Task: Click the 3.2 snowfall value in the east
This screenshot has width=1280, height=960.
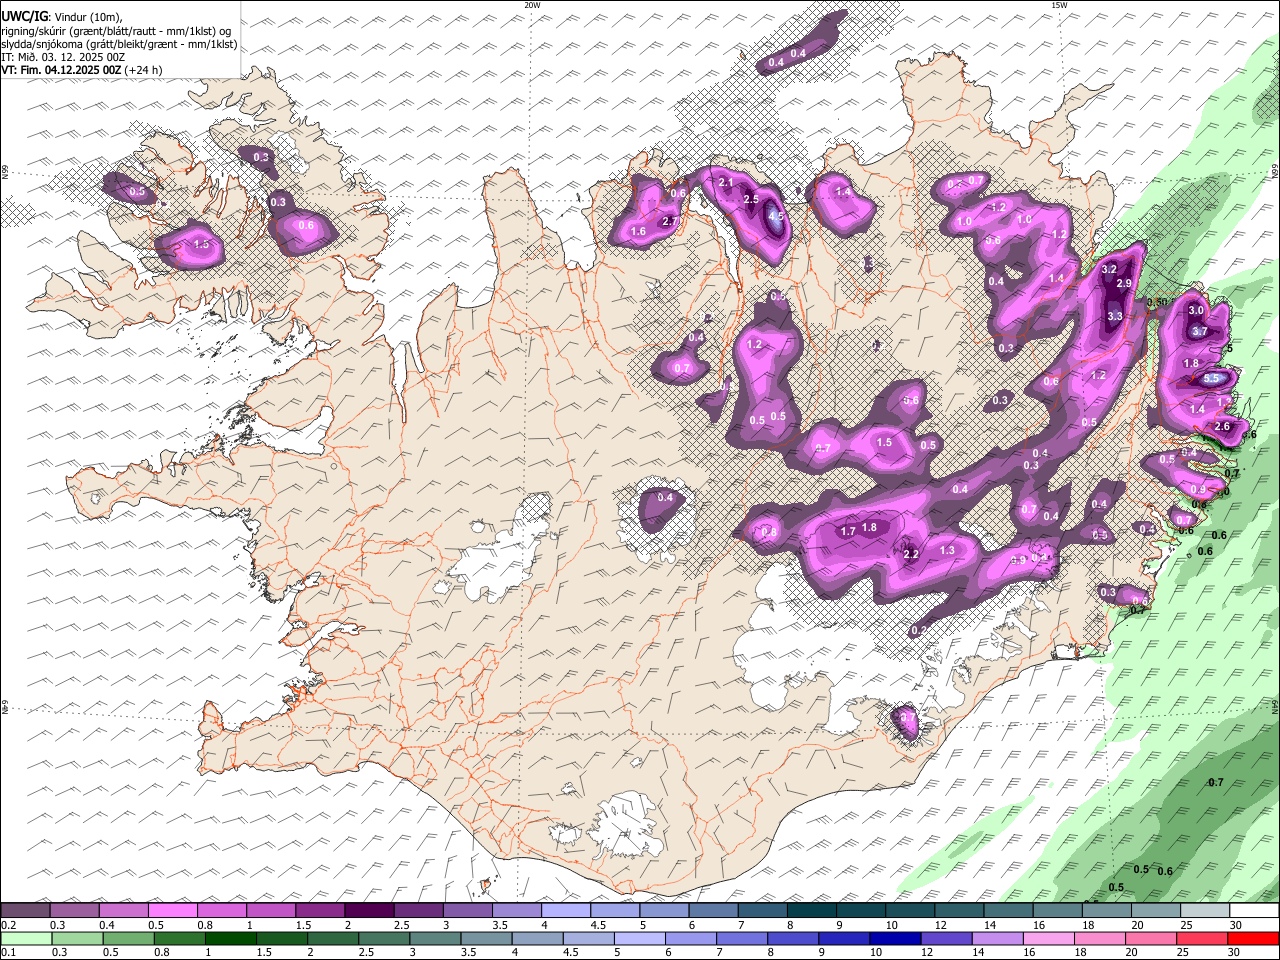Action: coord(1109,270)
